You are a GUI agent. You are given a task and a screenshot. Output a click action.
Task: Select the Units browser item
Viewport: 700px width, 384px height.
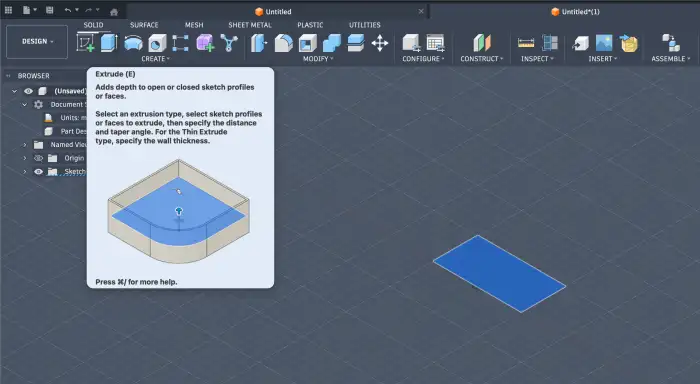tap(74, 118)
